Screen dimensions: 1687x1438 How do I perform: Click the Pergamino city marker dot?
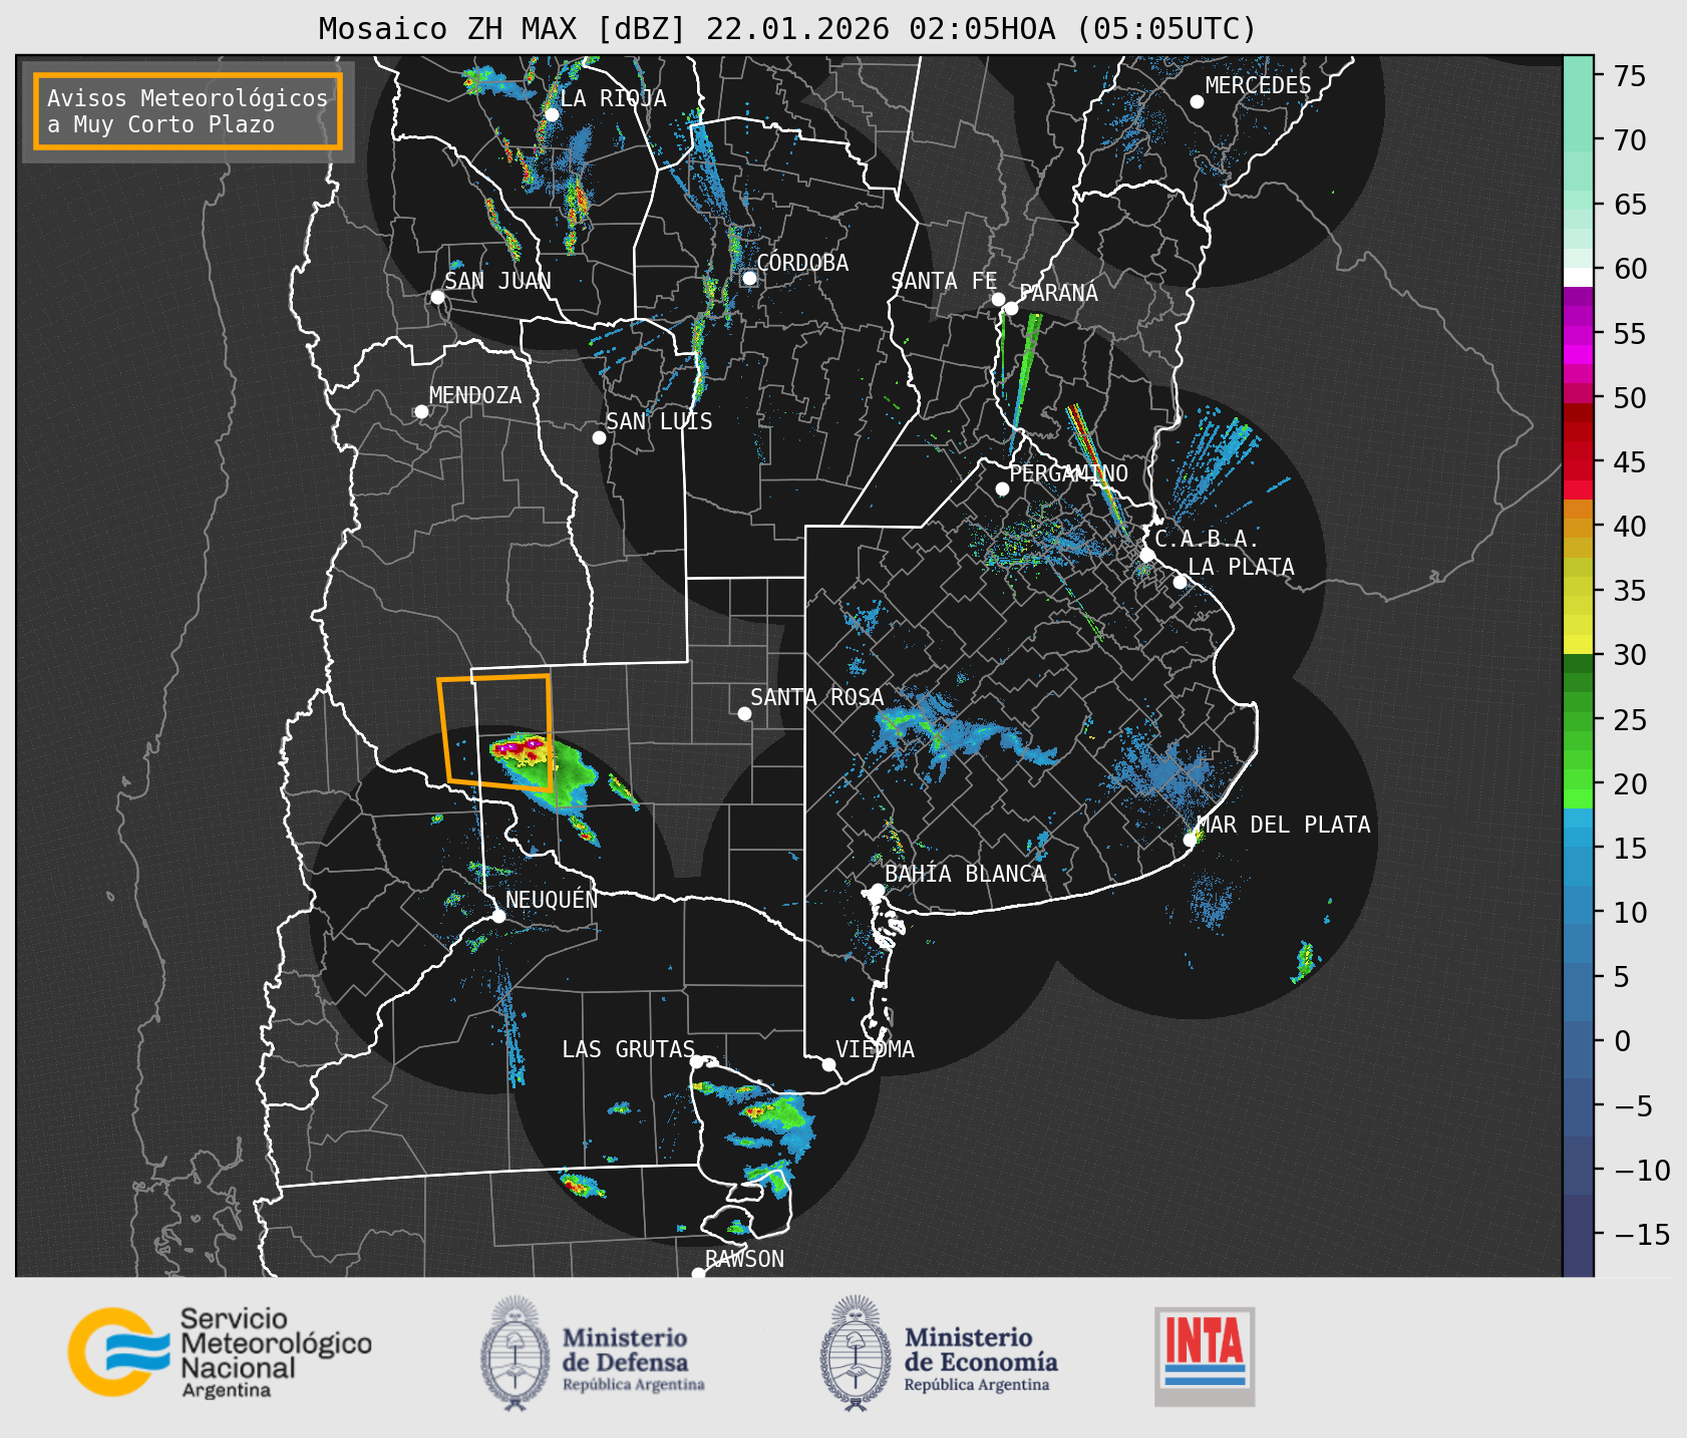pos(1002,489)
